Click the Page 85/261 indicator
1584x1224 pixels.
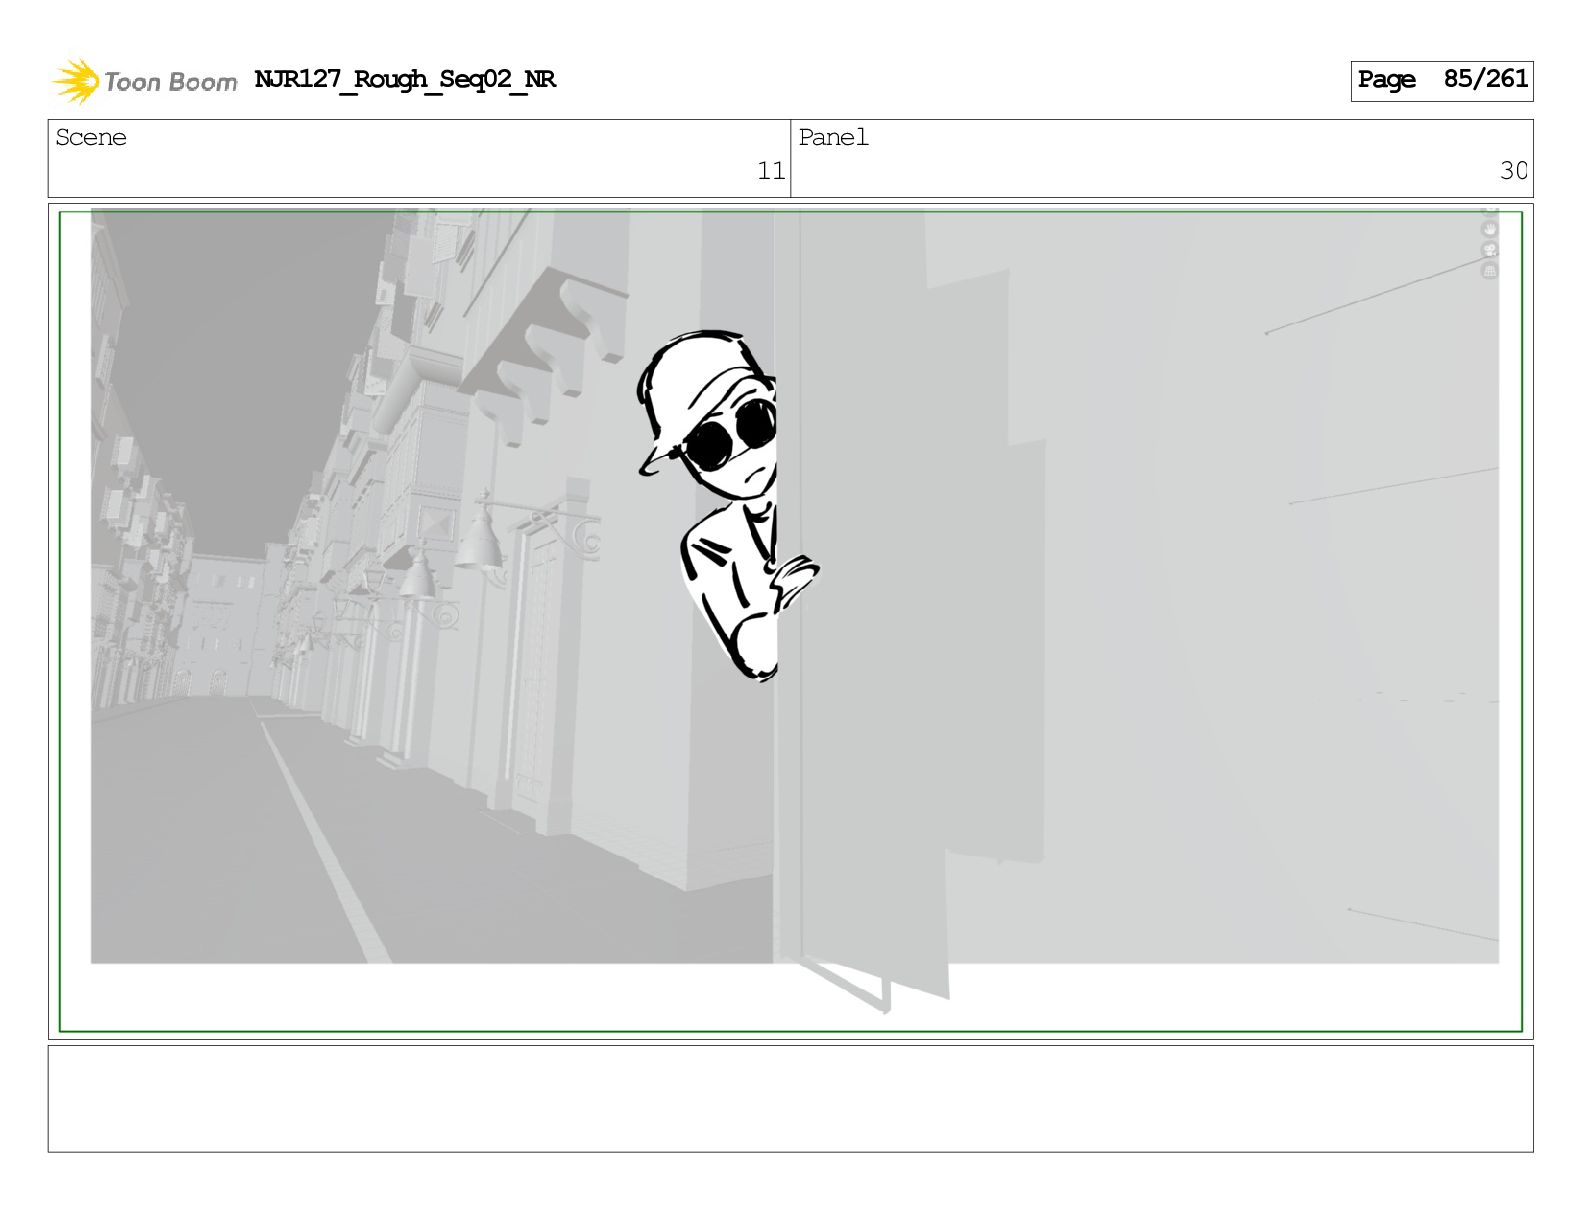click(x=1442, y=80)
